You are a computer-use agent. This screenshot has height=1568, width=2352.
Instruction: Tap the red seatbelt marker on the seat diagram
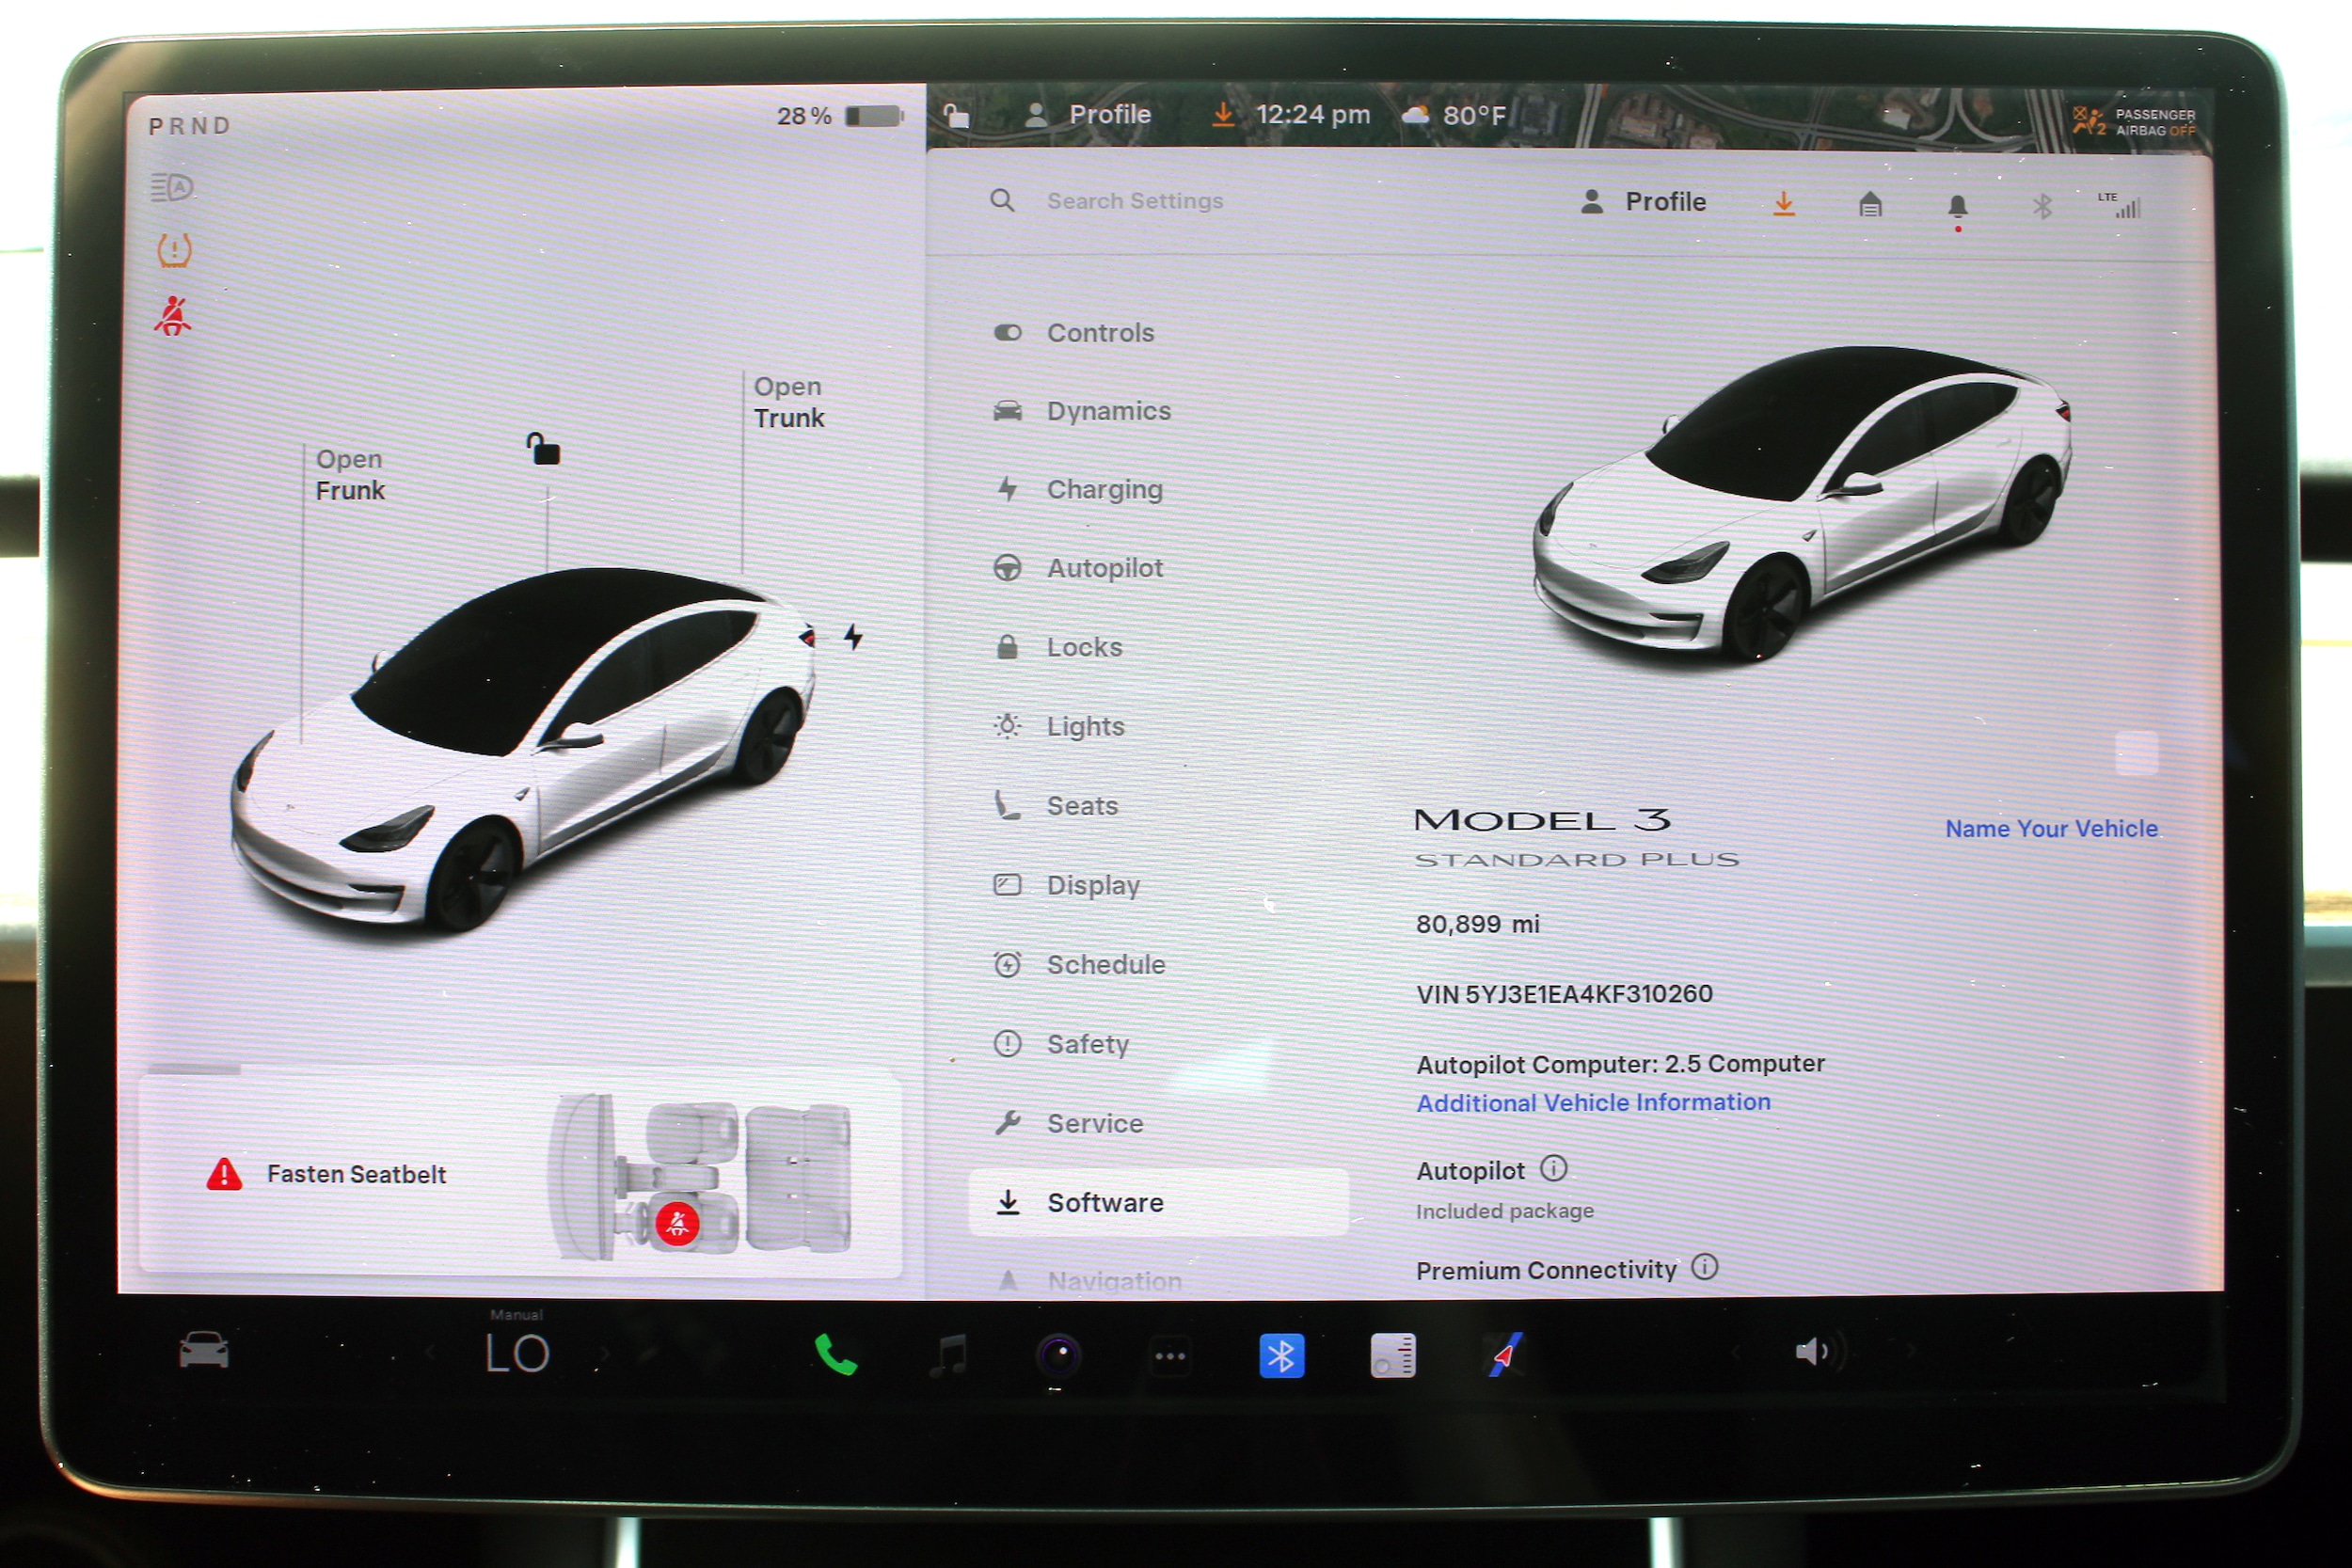coord(677,1223)
